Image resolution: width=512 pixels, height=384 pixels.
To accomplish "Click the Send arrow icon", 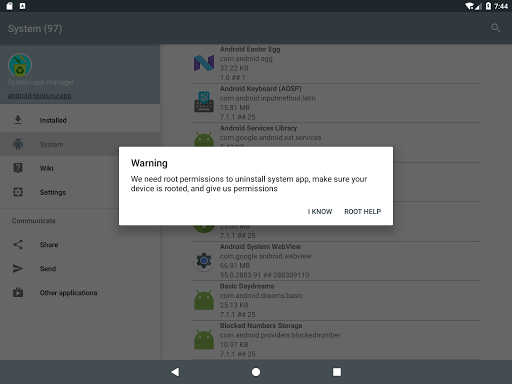I will point(18,268).
